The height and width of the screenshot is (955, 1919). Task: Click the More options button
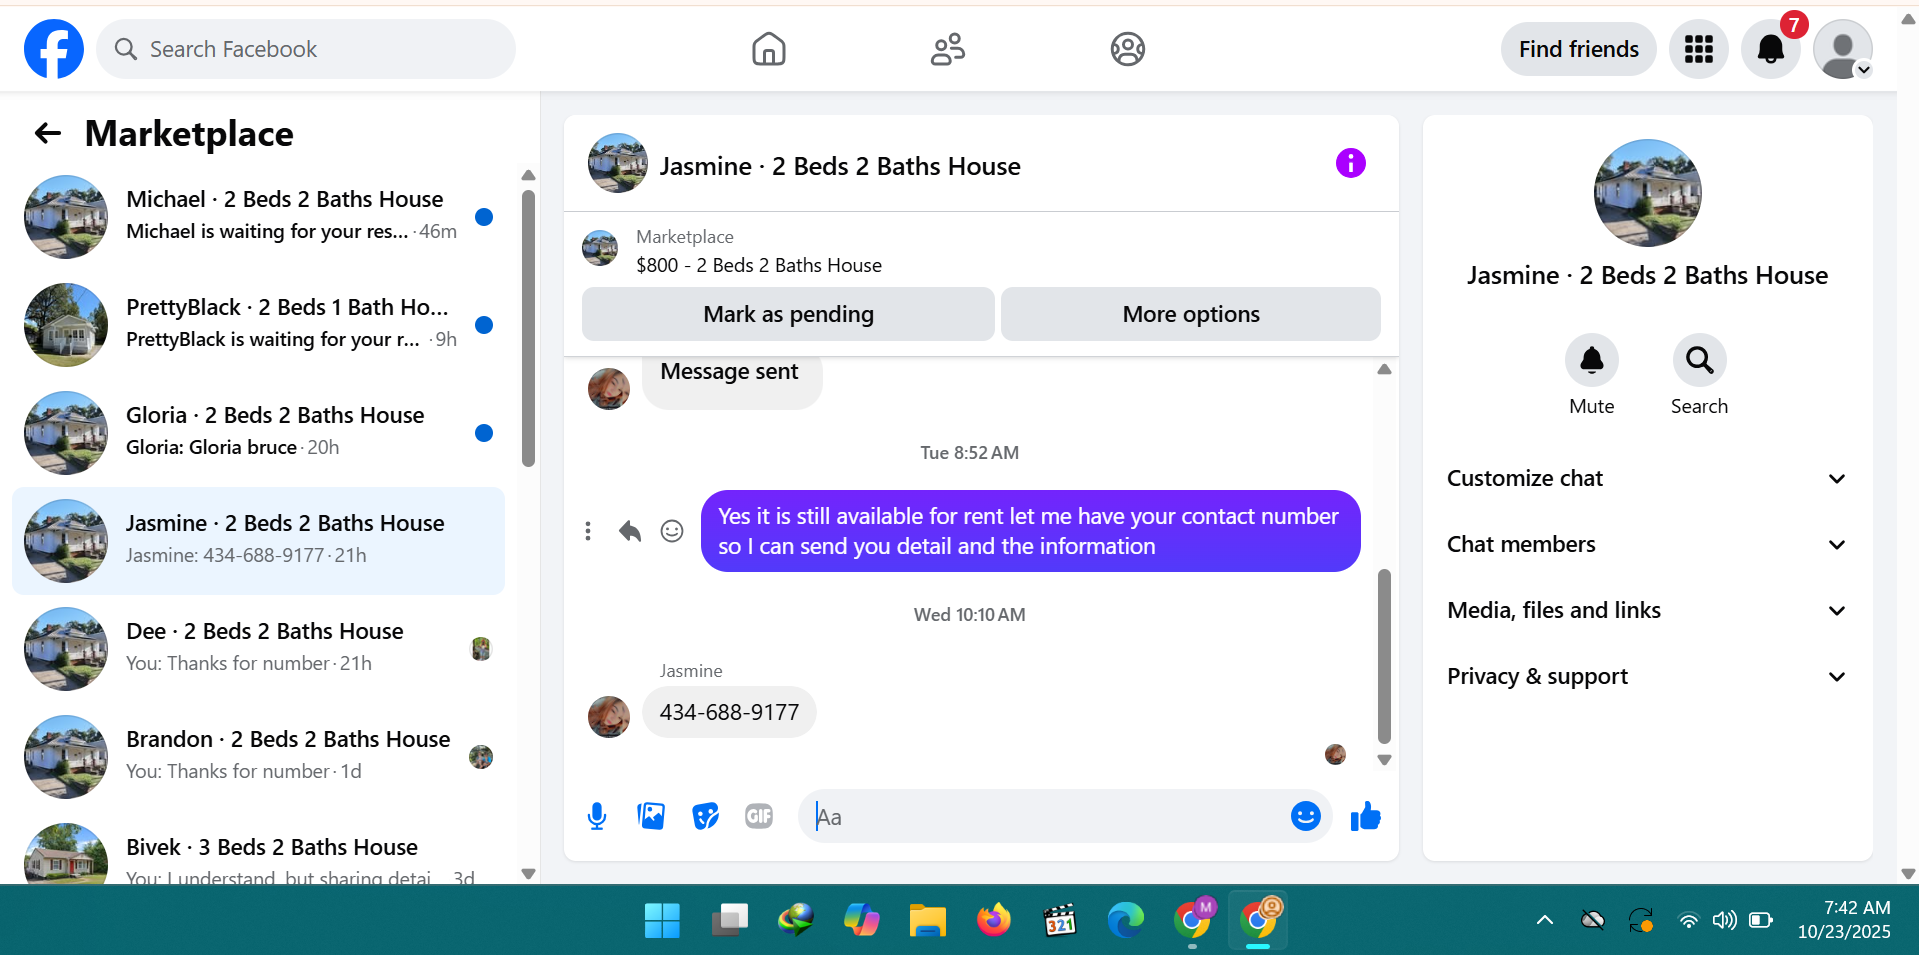1190,314
